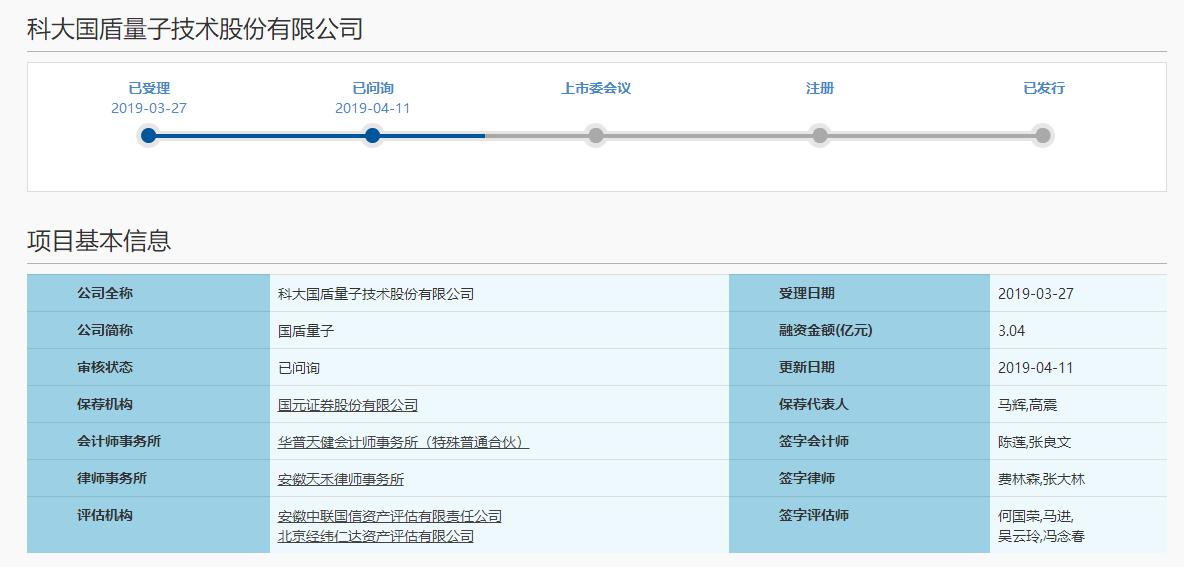Viewport: 1184px width, 567px height.
Task: Click the 已受理 progress step dot
Action: [149, 136]
